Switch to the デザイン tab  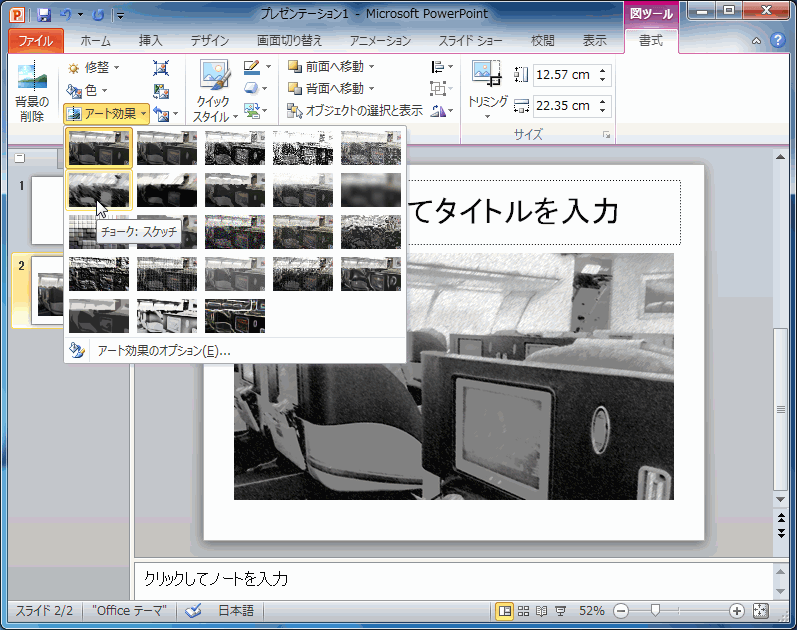pos(209,41)
